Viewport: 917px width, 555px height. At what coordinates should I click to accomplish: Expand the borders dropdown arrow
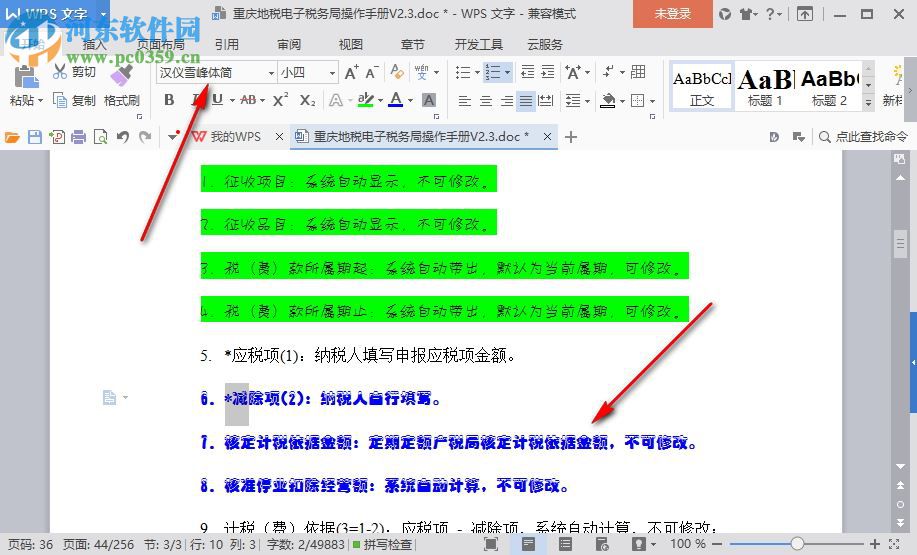(652, 101)
